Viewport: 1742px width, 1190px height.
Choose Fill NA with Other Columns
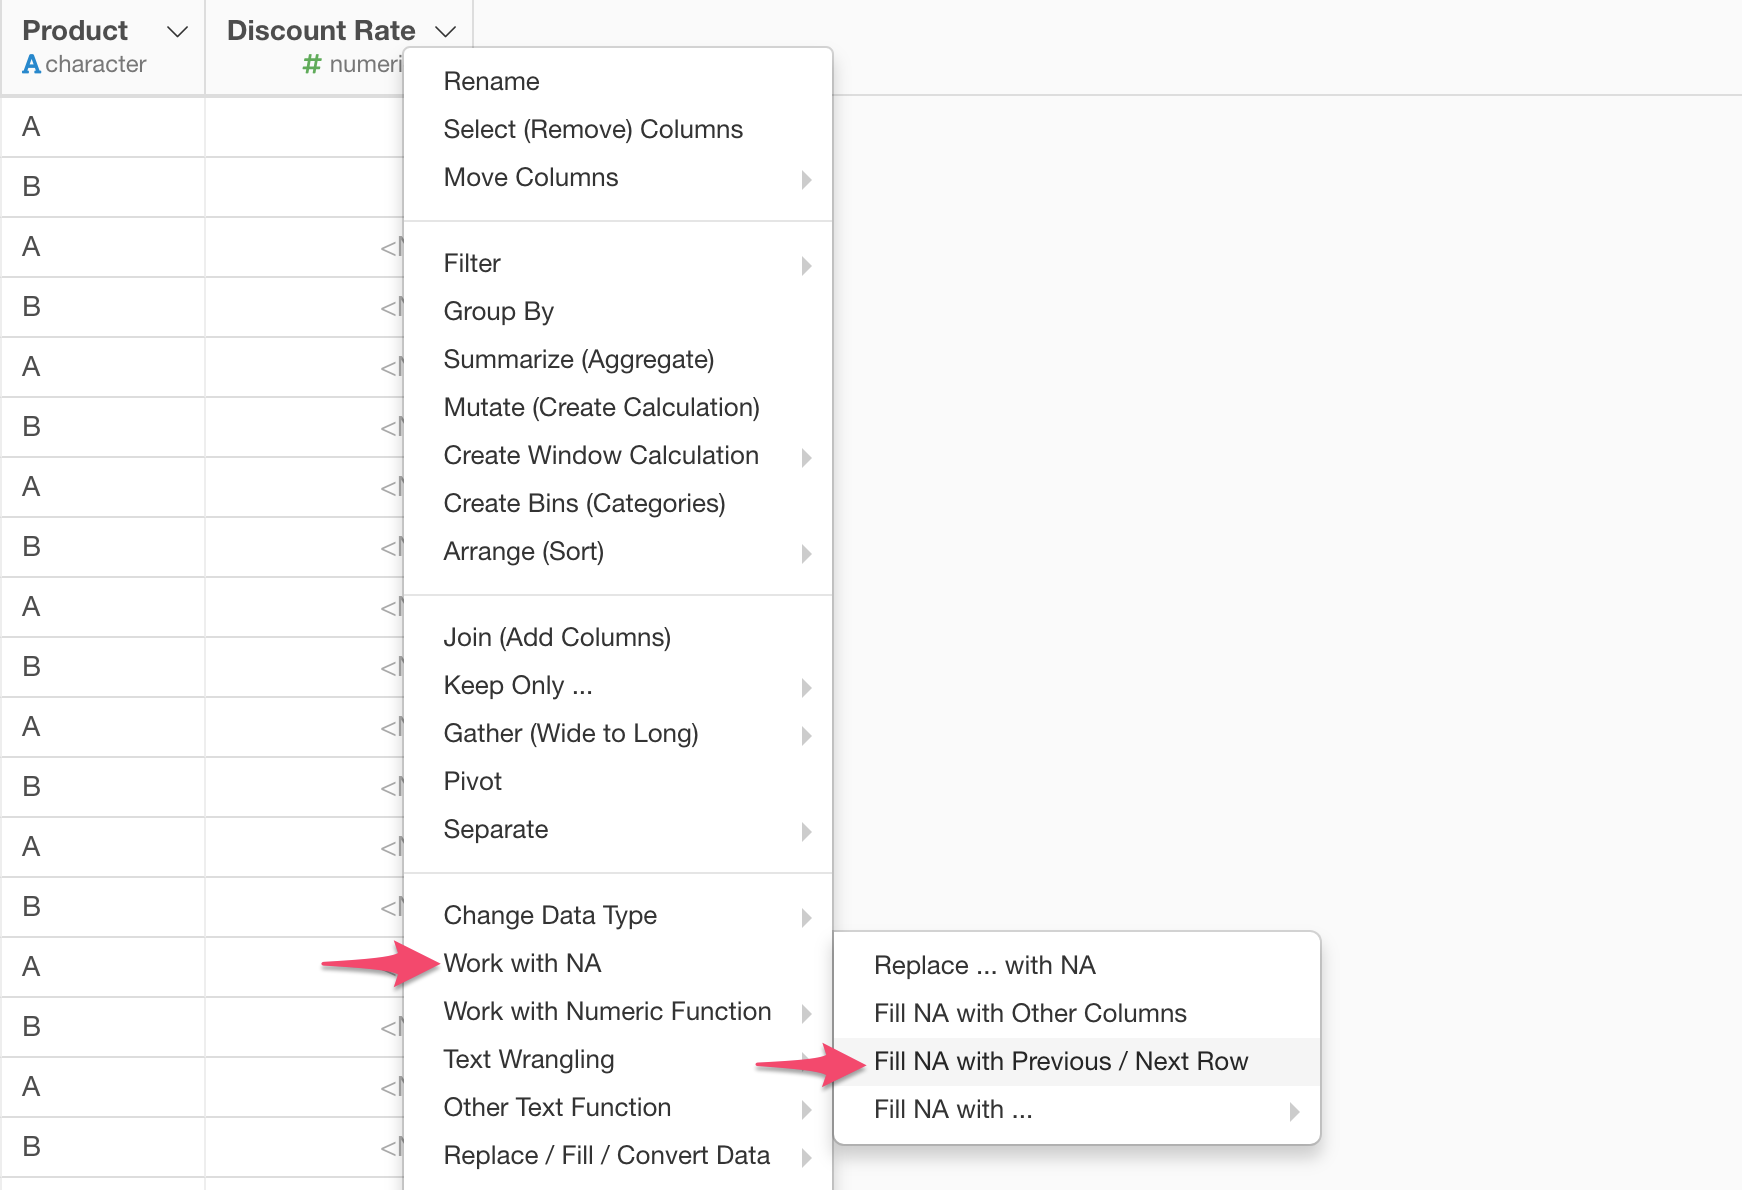[1030, 1013]
